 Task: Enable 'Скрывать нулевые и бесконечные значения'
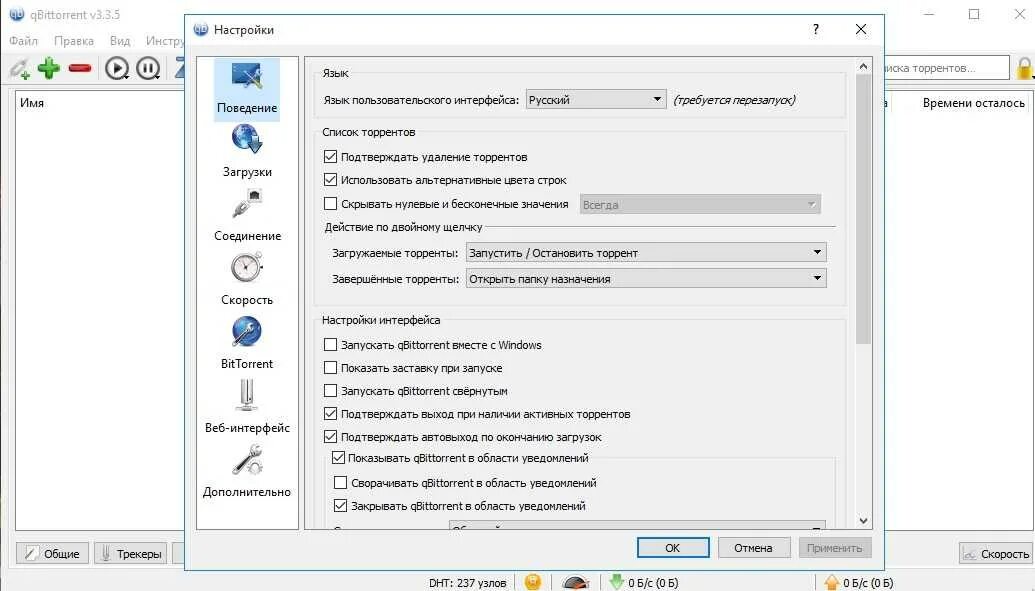pos(331,203)
